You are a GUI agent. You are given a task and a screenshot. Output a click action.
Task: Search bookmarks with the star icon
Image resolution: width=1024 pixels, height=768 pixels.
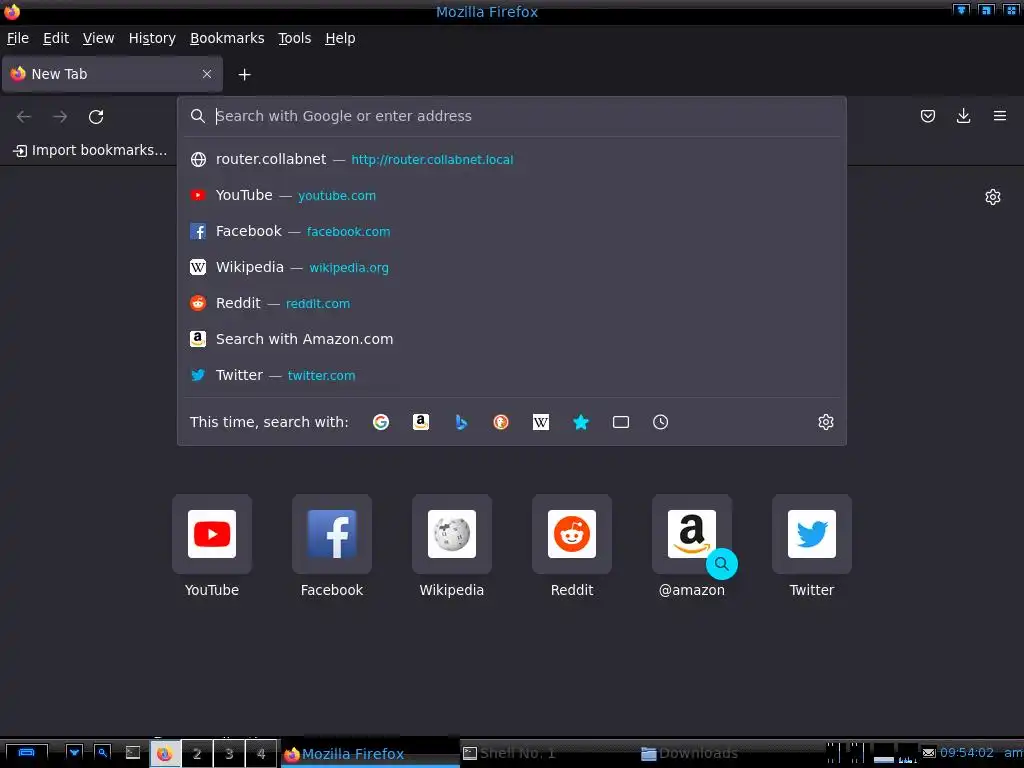click(x=581, y=422)
